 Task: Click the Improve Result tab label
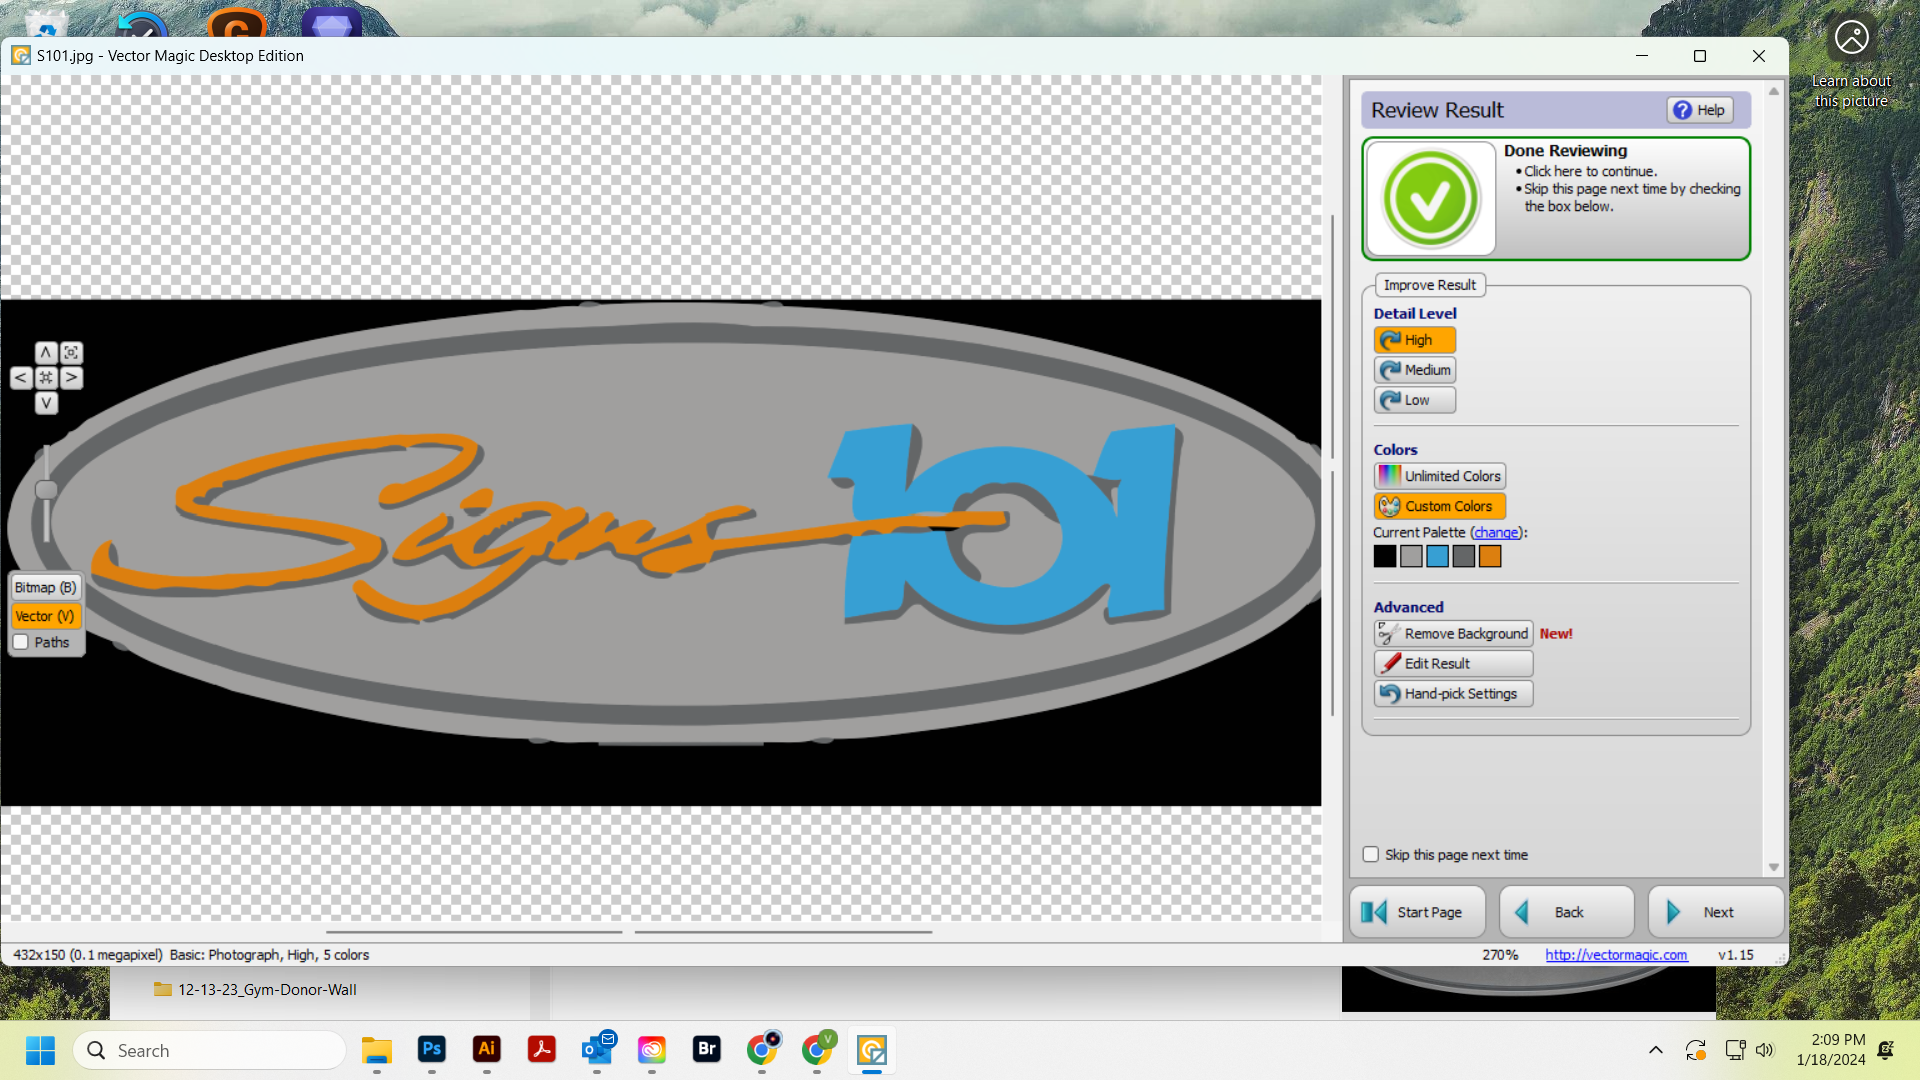point(1430,285)
